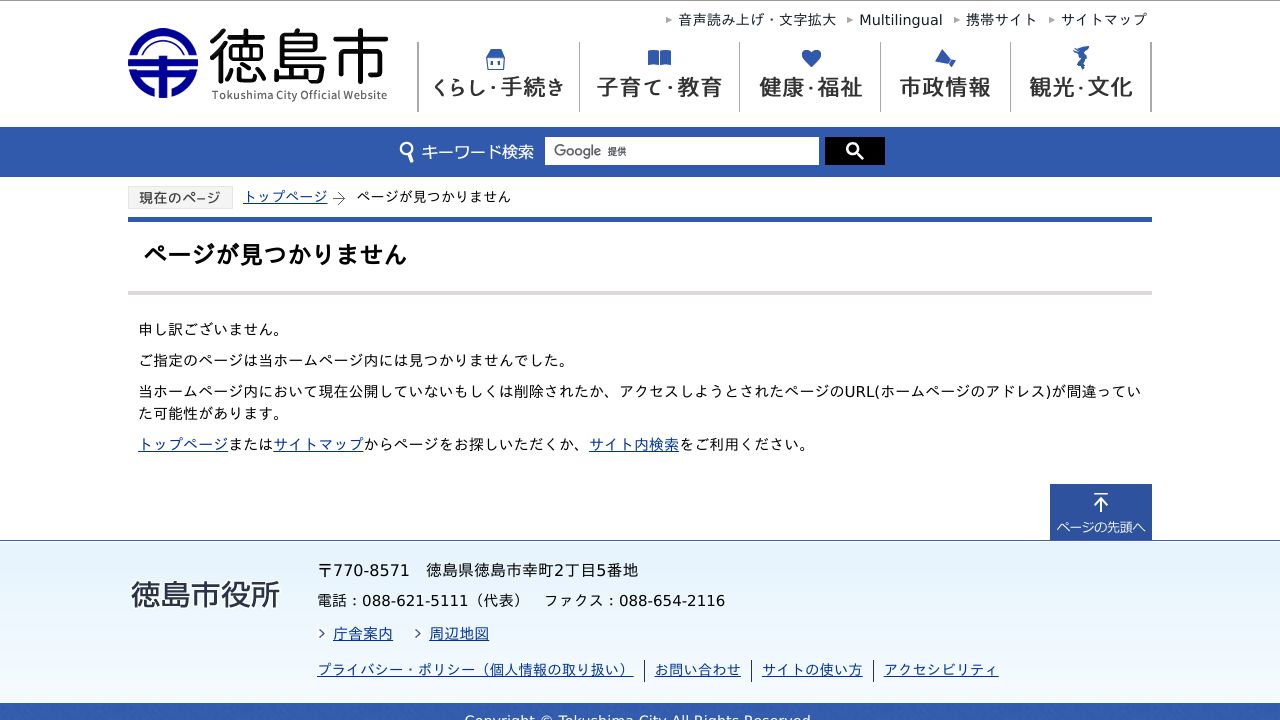Click the 健康・福祉 heart icon
This screenshot has width=1280, height=720.
coord(811,58)
